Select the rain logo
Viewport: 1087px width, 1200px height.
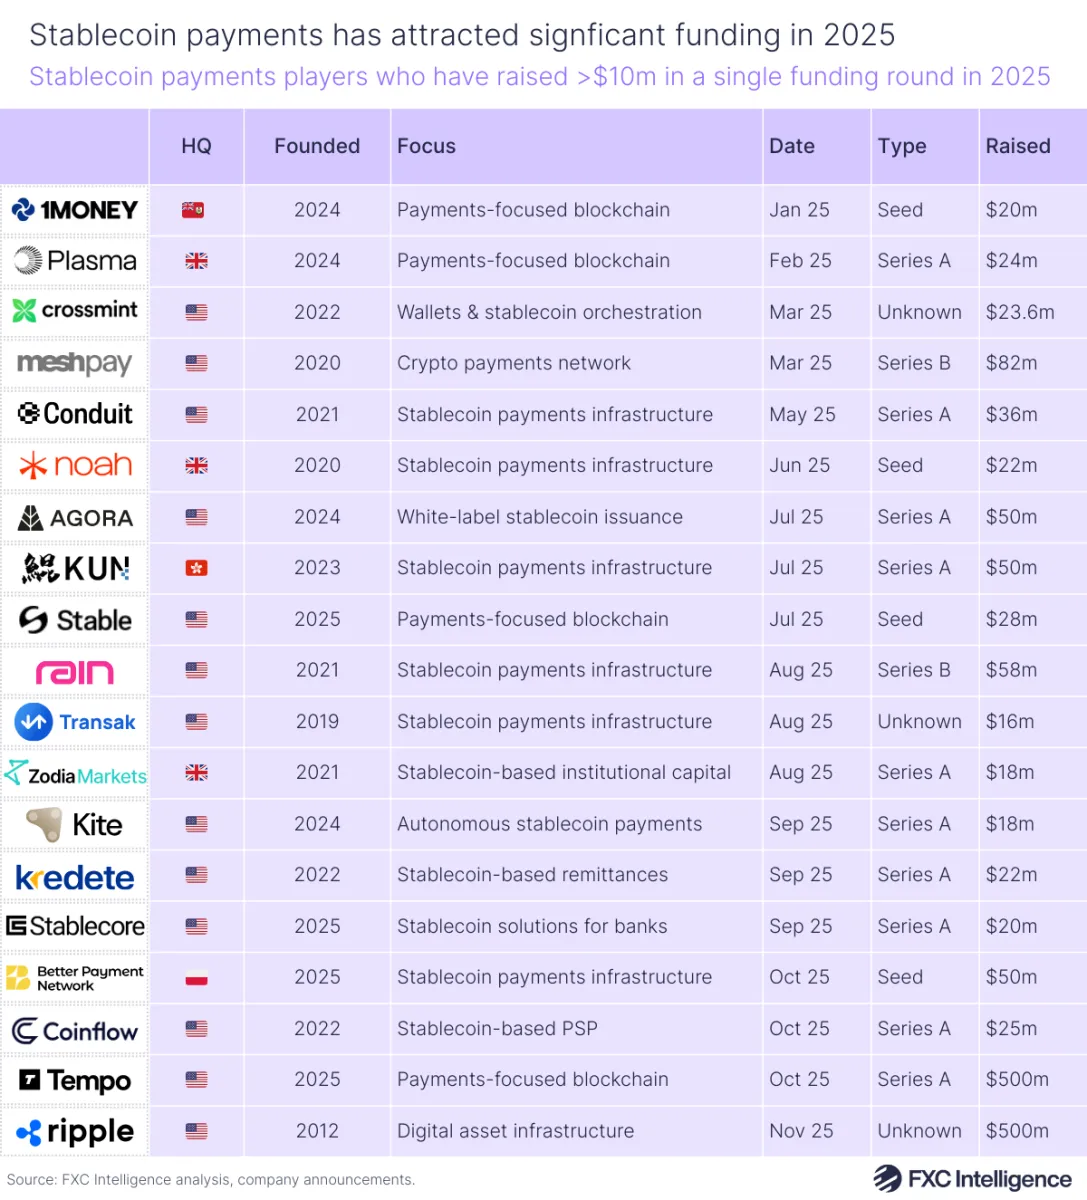coord(75,671)
